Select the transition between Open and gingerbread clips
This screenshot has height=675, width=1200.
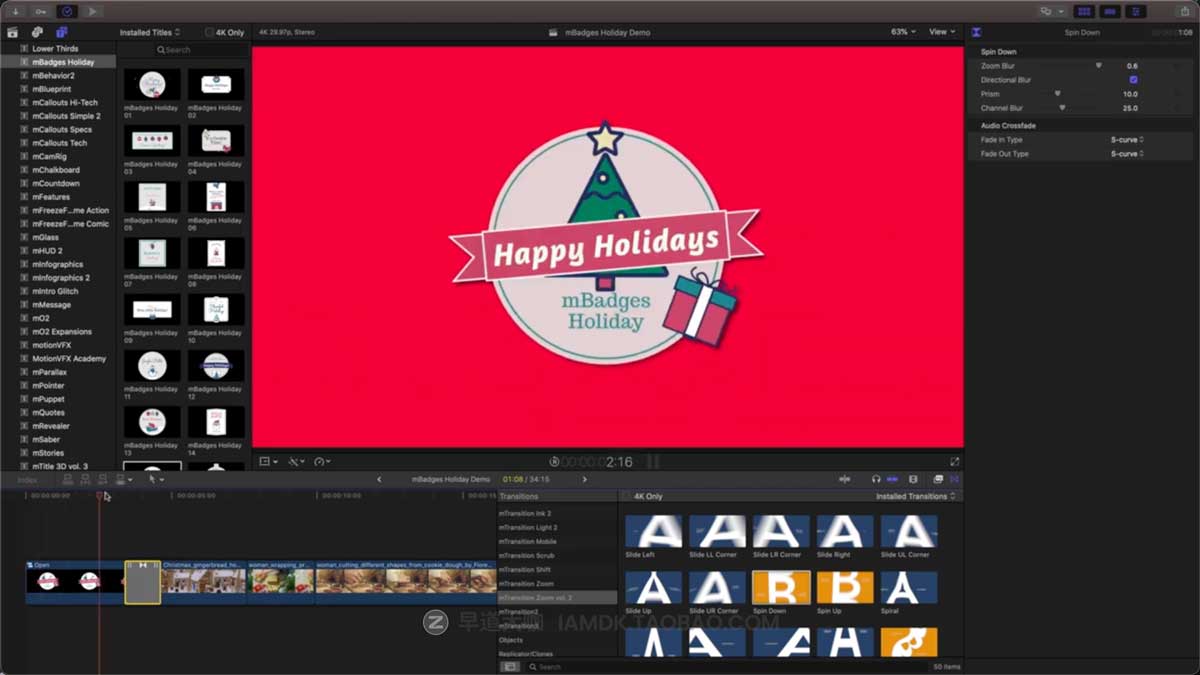coord(142,581)
